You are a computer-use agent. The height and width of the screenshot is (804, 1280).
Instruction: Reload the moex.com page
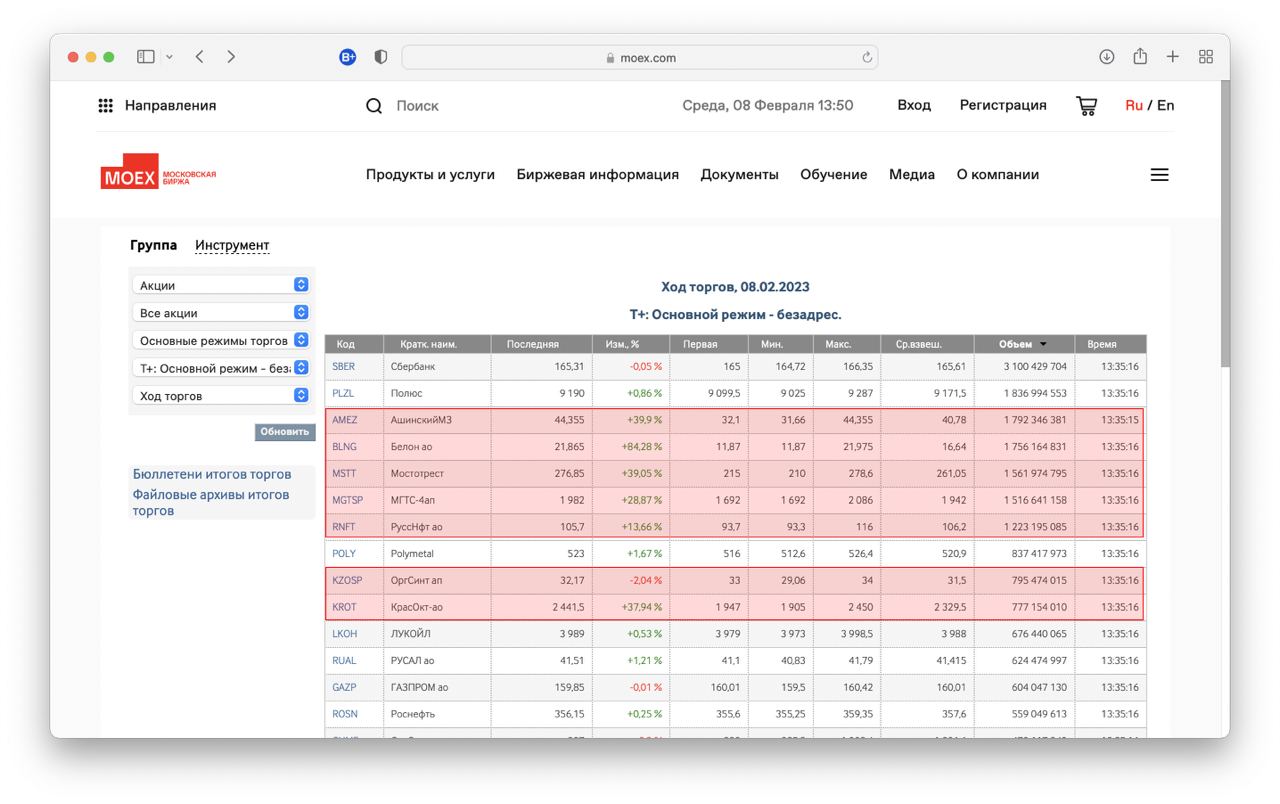click(867, 57)
